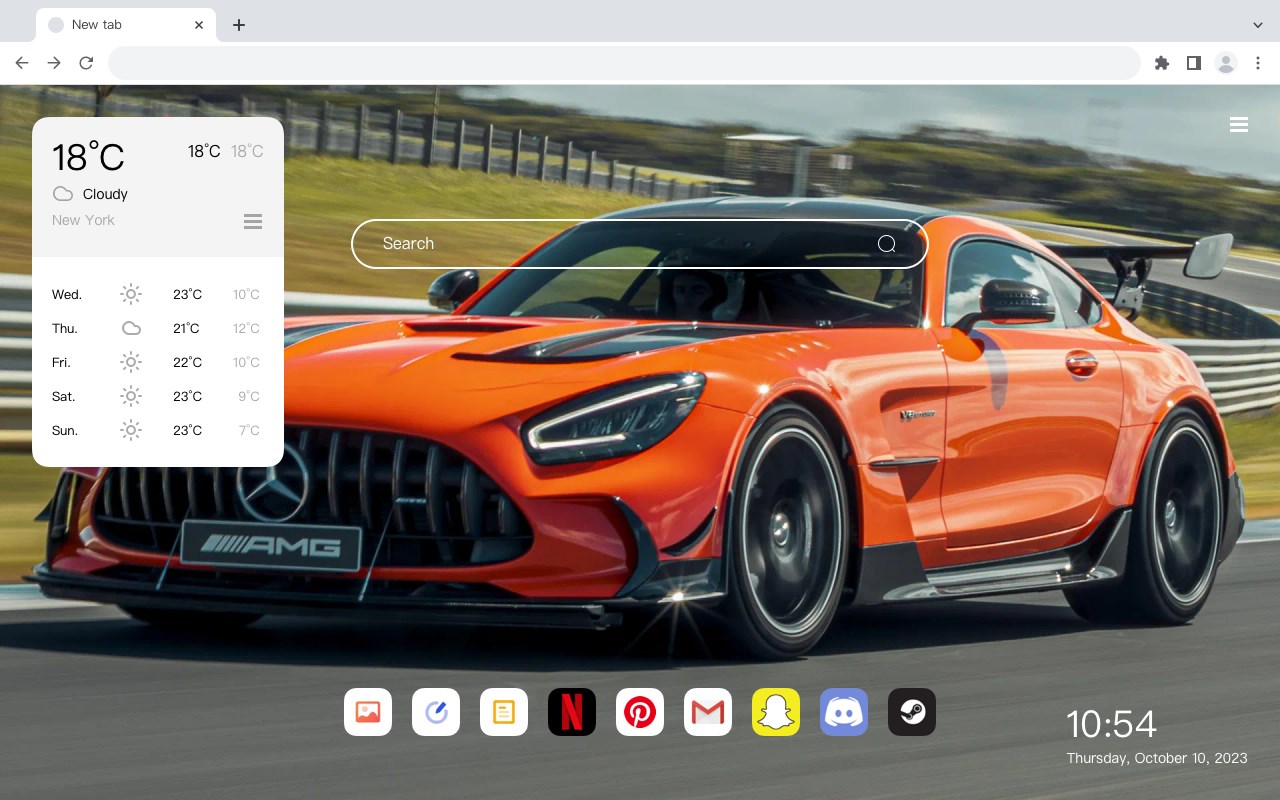Launch the Snapchat shortcut
The image size is (1280, 800).
(x=776, y=712)
